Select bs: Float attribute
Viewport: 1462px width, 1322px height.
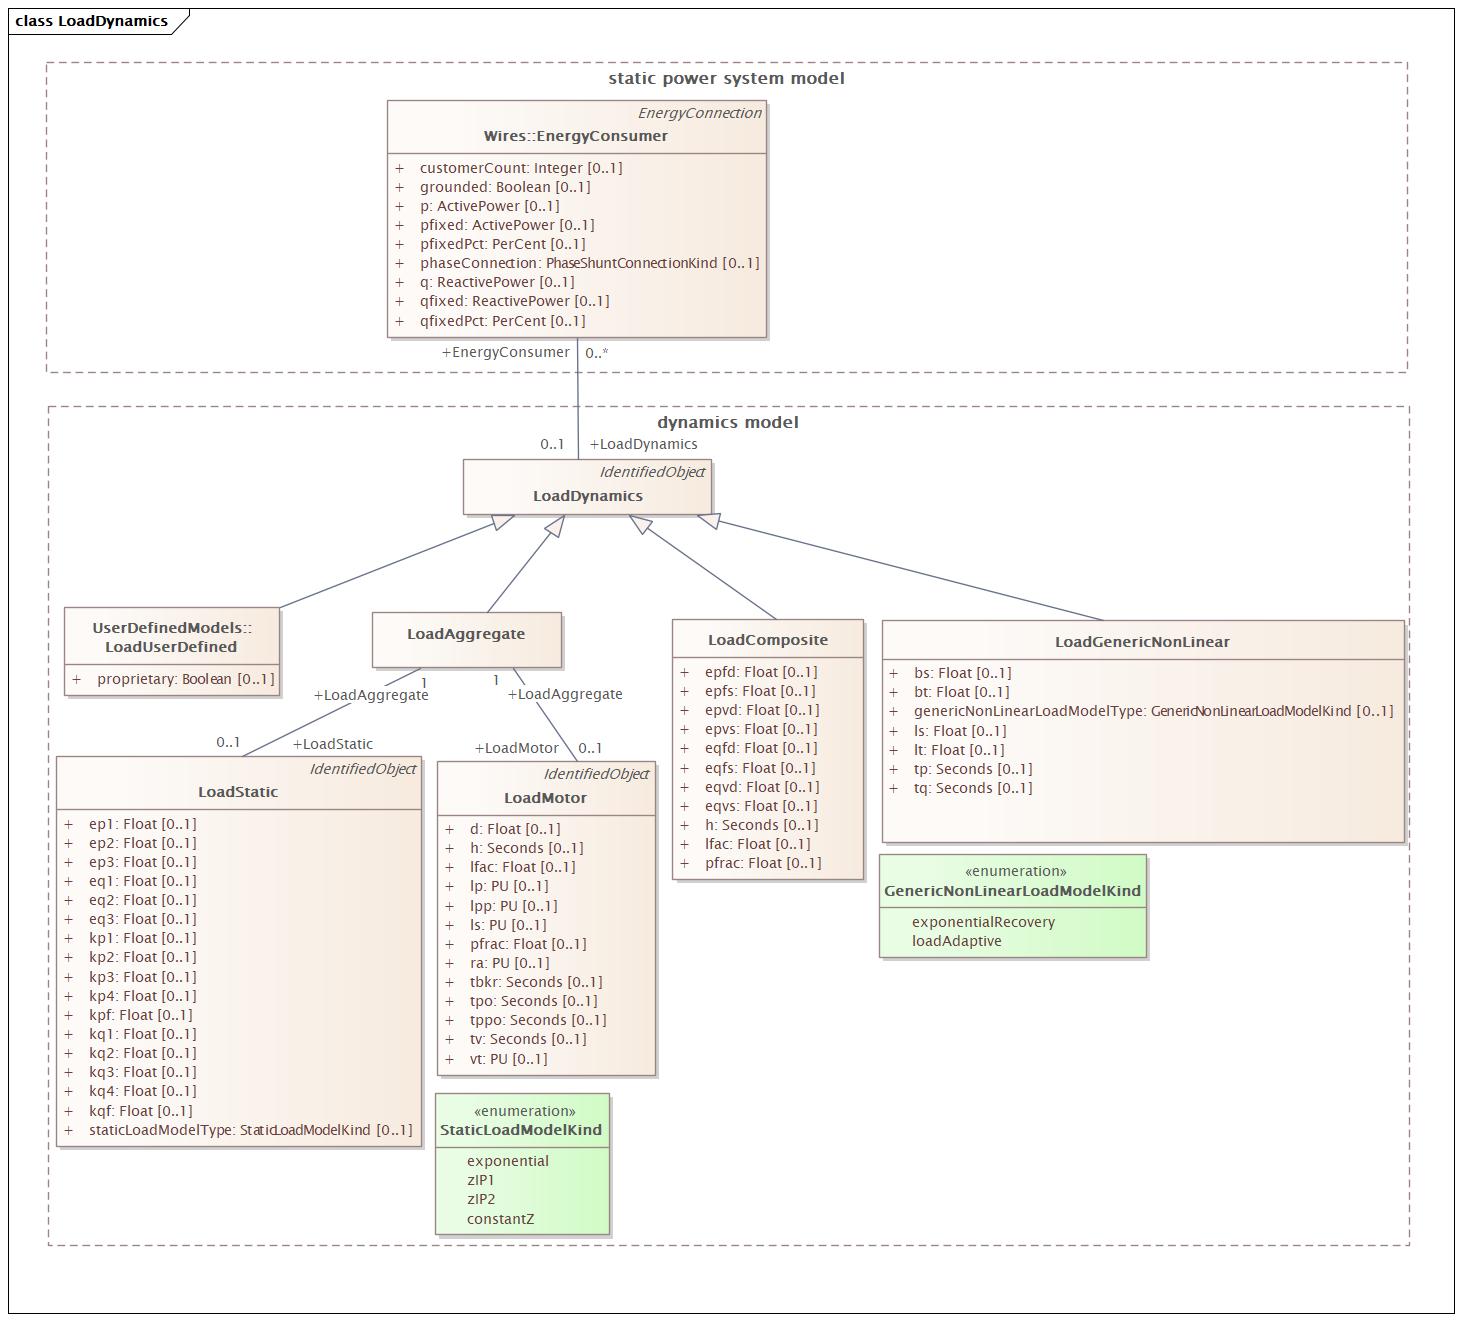pyautogui.click(x=962, y=673)
